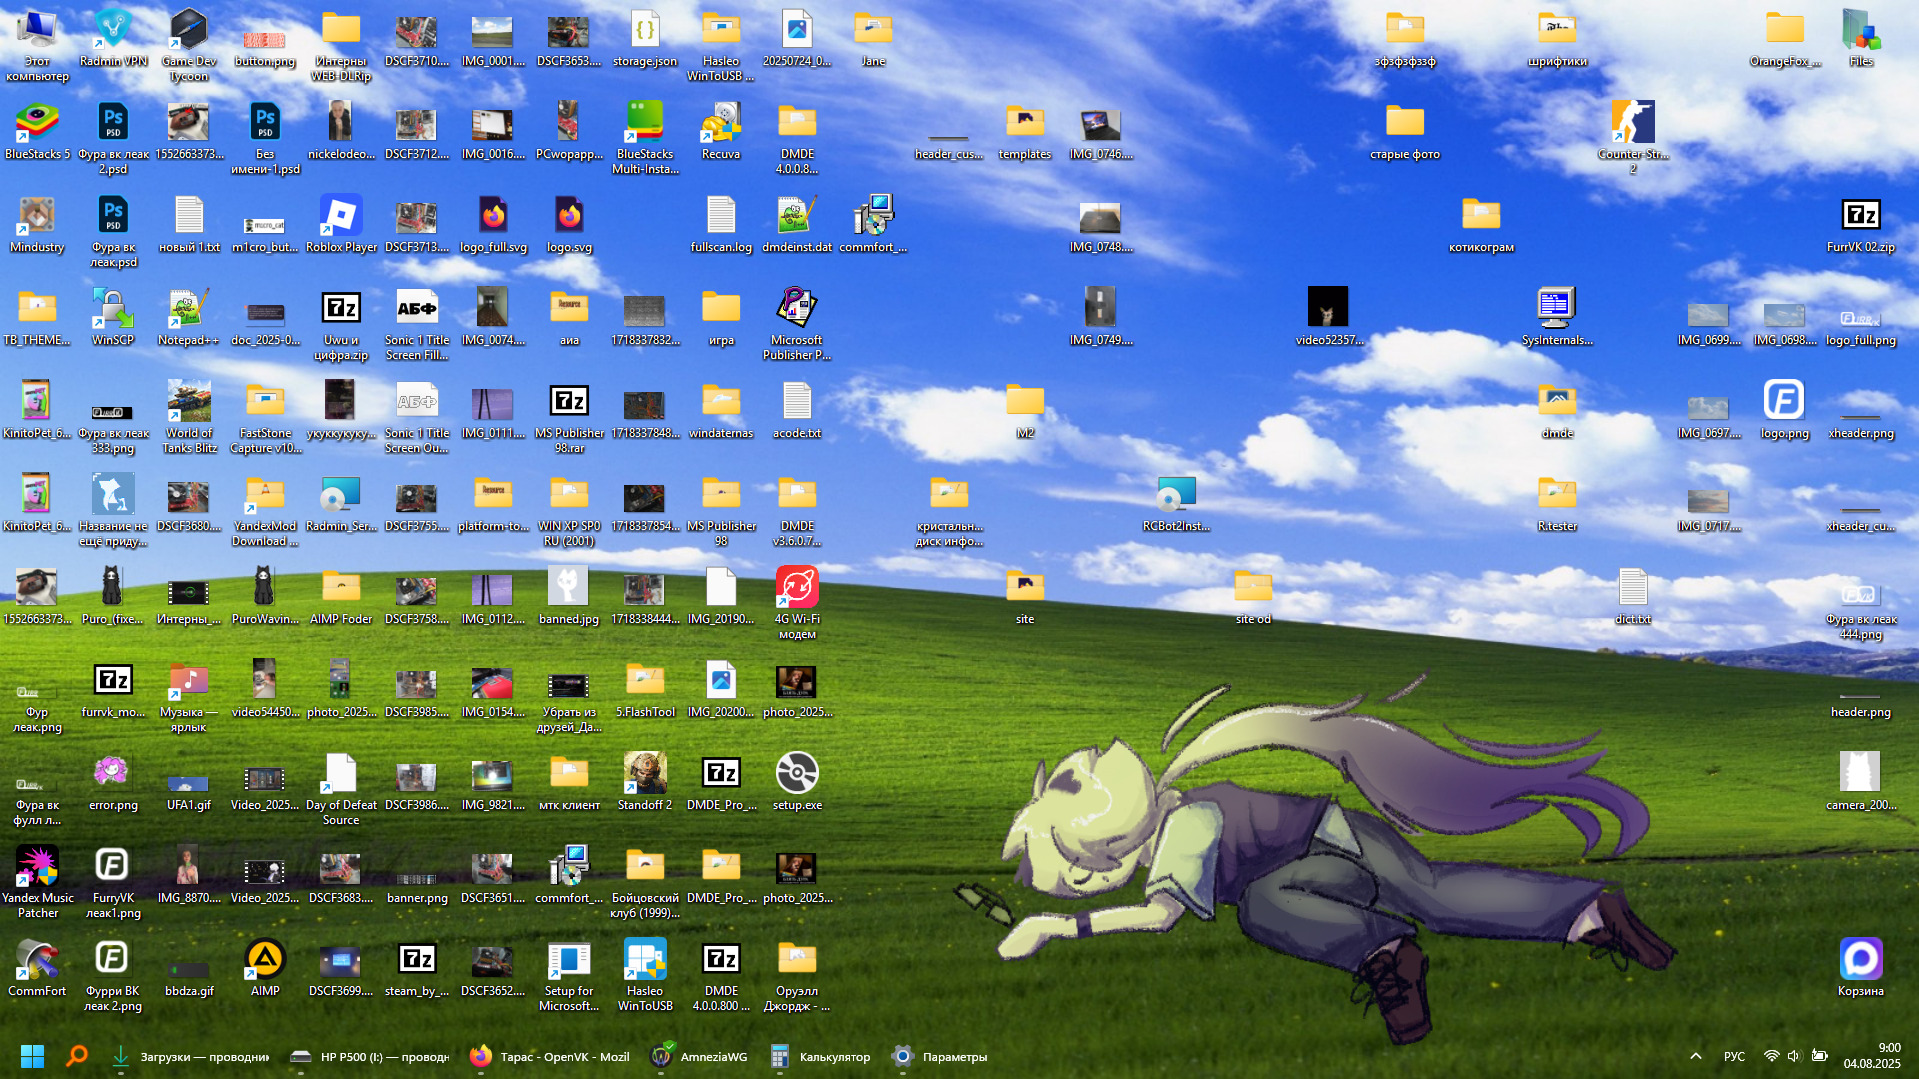Select the Roblox Player shortcut

(341, 224)
